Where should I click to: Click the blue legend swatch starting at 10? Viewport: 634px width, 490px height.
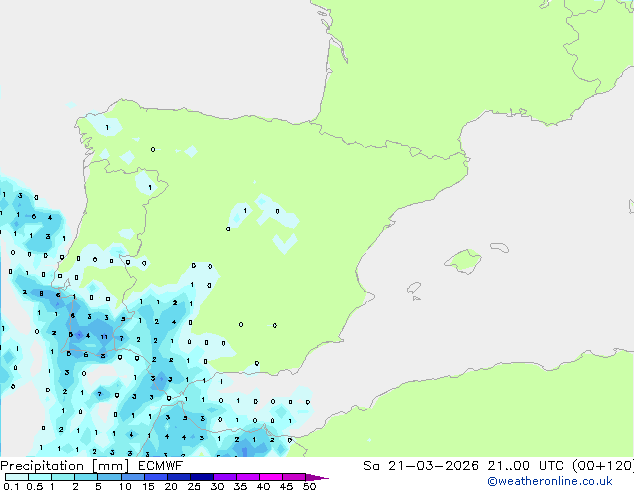[x=133, y=477]
